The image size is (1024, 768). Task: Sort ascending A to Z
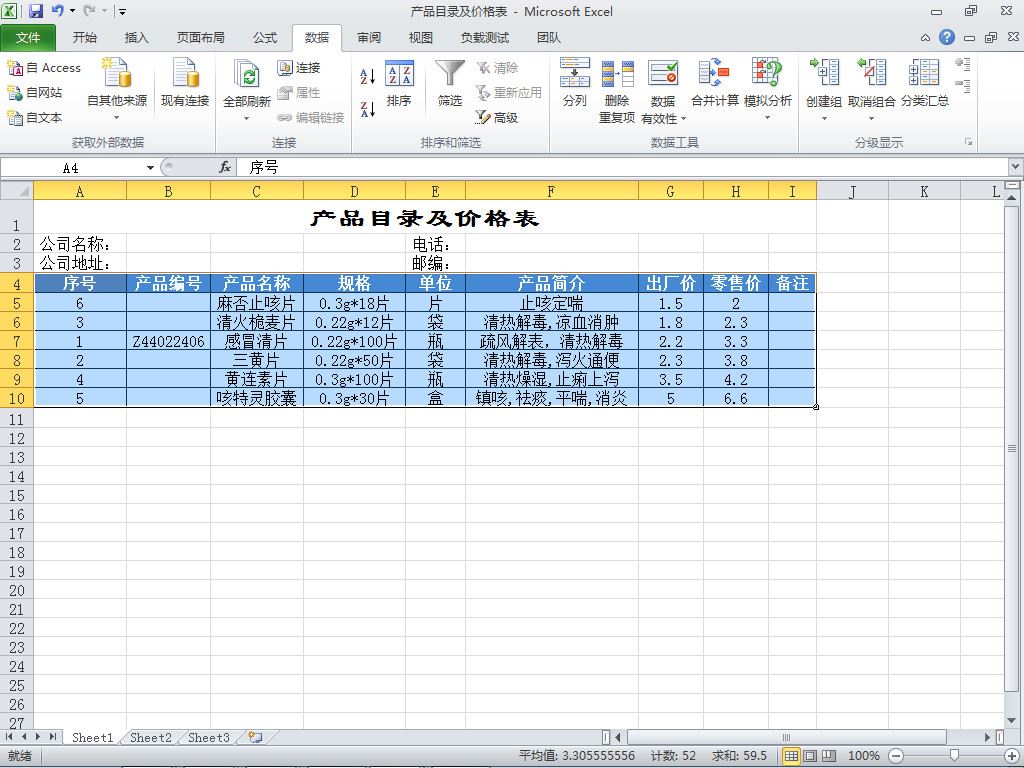click(368, 76)
